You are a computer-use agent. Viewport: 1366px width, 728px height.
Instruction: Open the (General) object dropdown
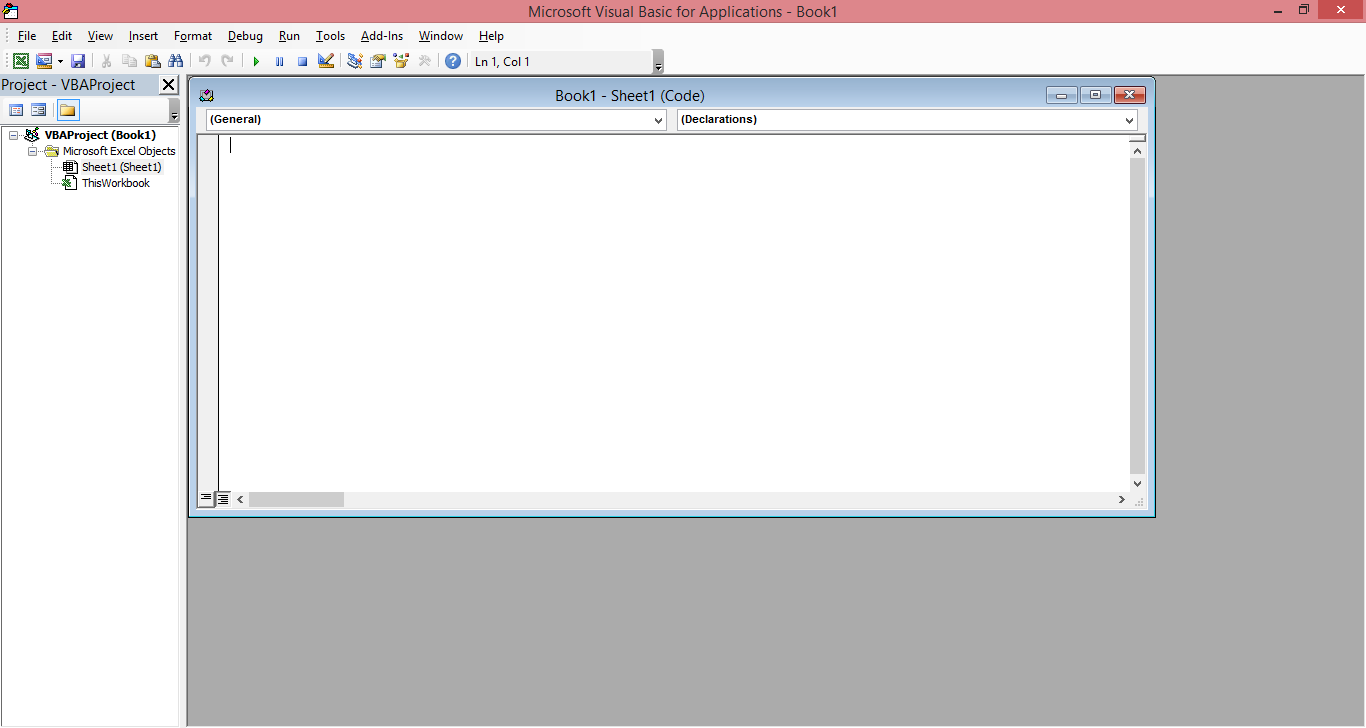(x=658, y=119)
